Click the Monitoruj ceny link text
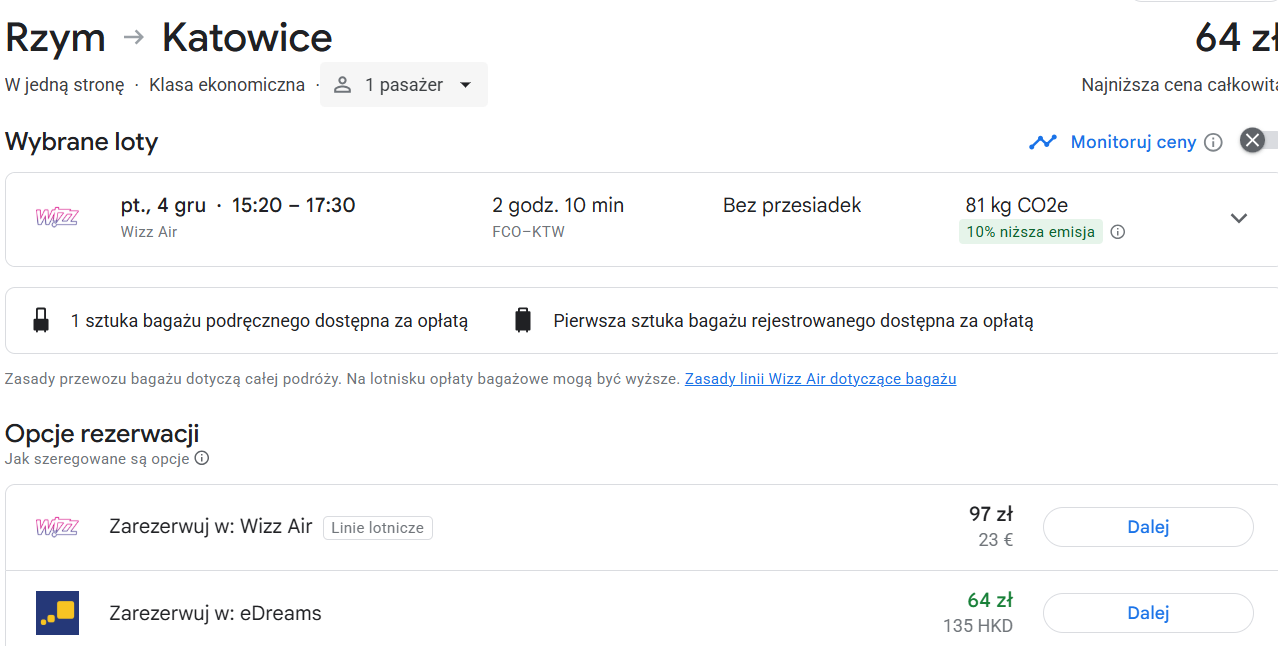 pyautogui.click(x=1133, y=142)
